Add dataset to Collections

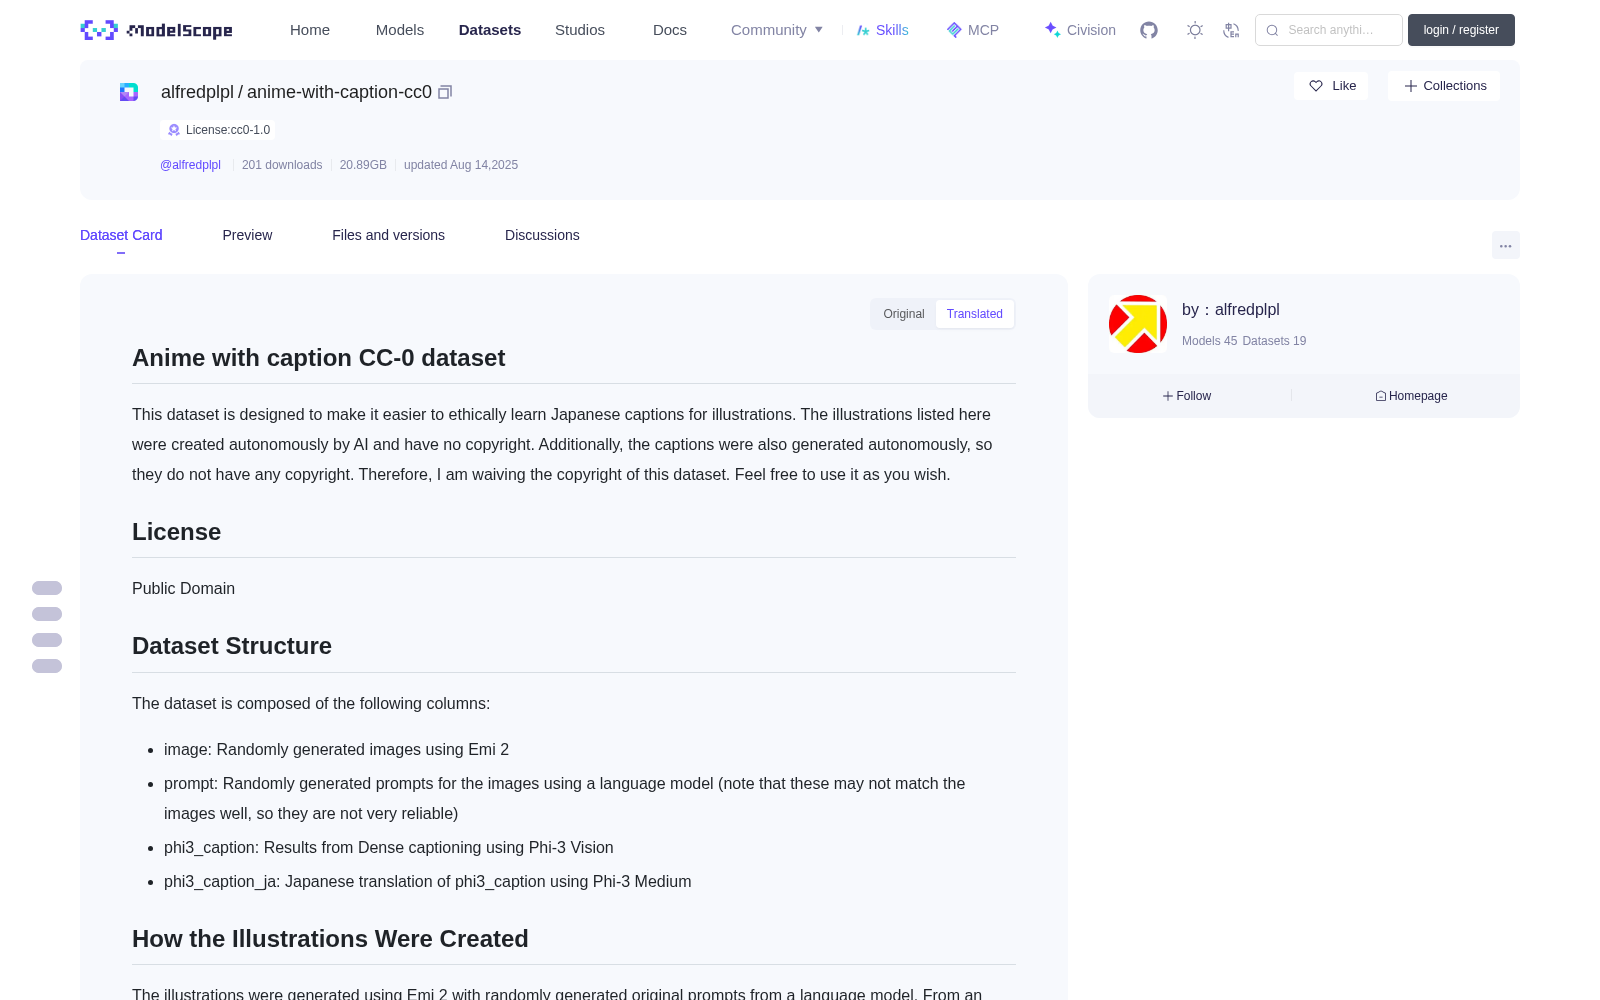pos(1444,86)
